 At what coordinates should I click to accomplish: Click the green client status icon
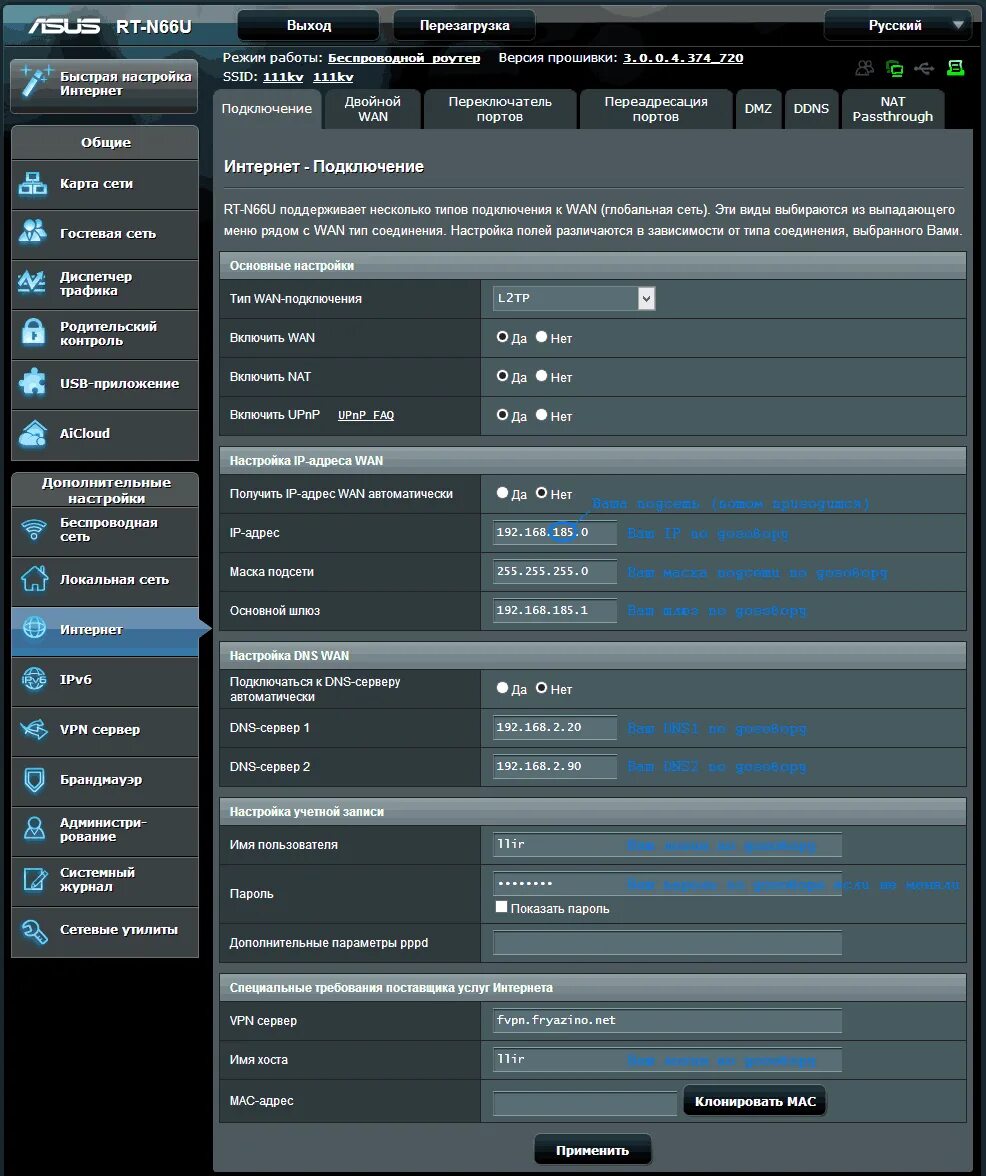click(x=894, y=68)
